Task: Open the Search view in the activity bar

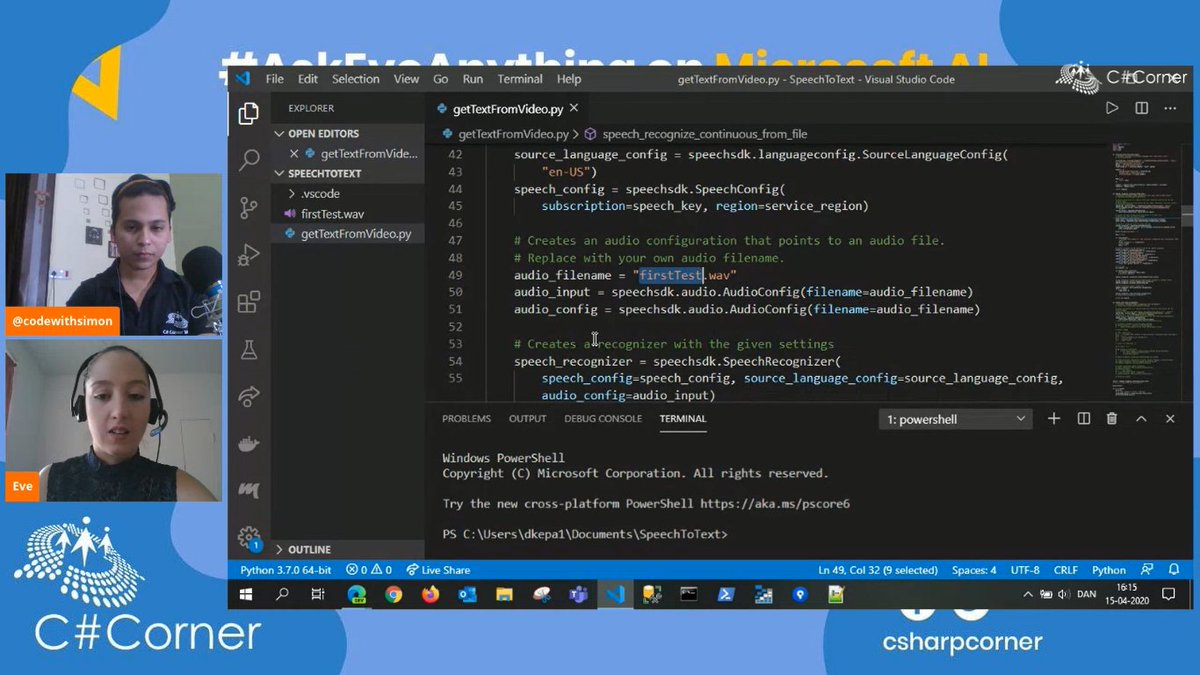Action: (x=249, y=160)
